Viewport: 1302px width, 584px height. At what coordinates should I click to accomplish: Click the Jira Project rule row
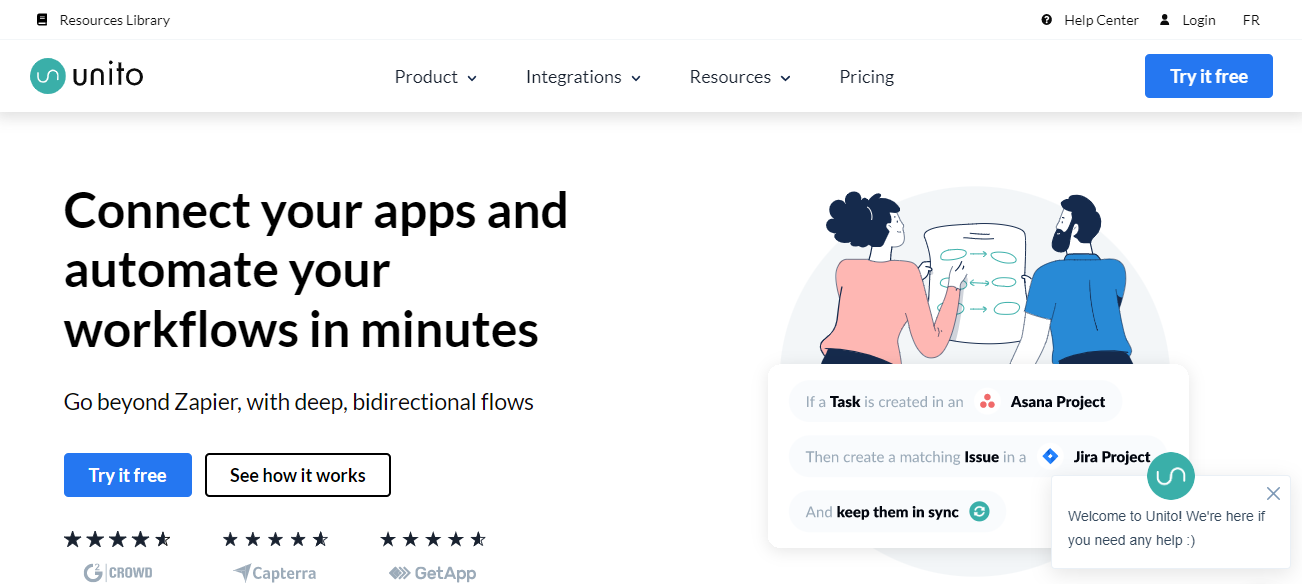[x=978, y=457]
